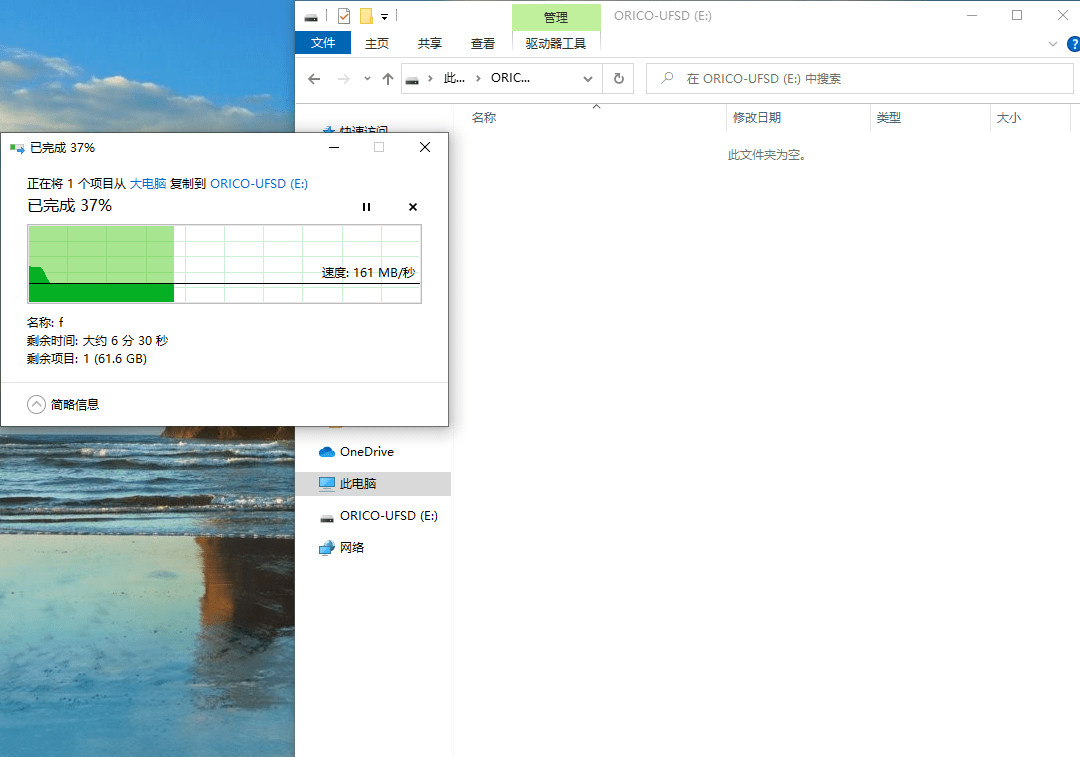
Task: Click the New Folder quick access icon
Action: 366,16
